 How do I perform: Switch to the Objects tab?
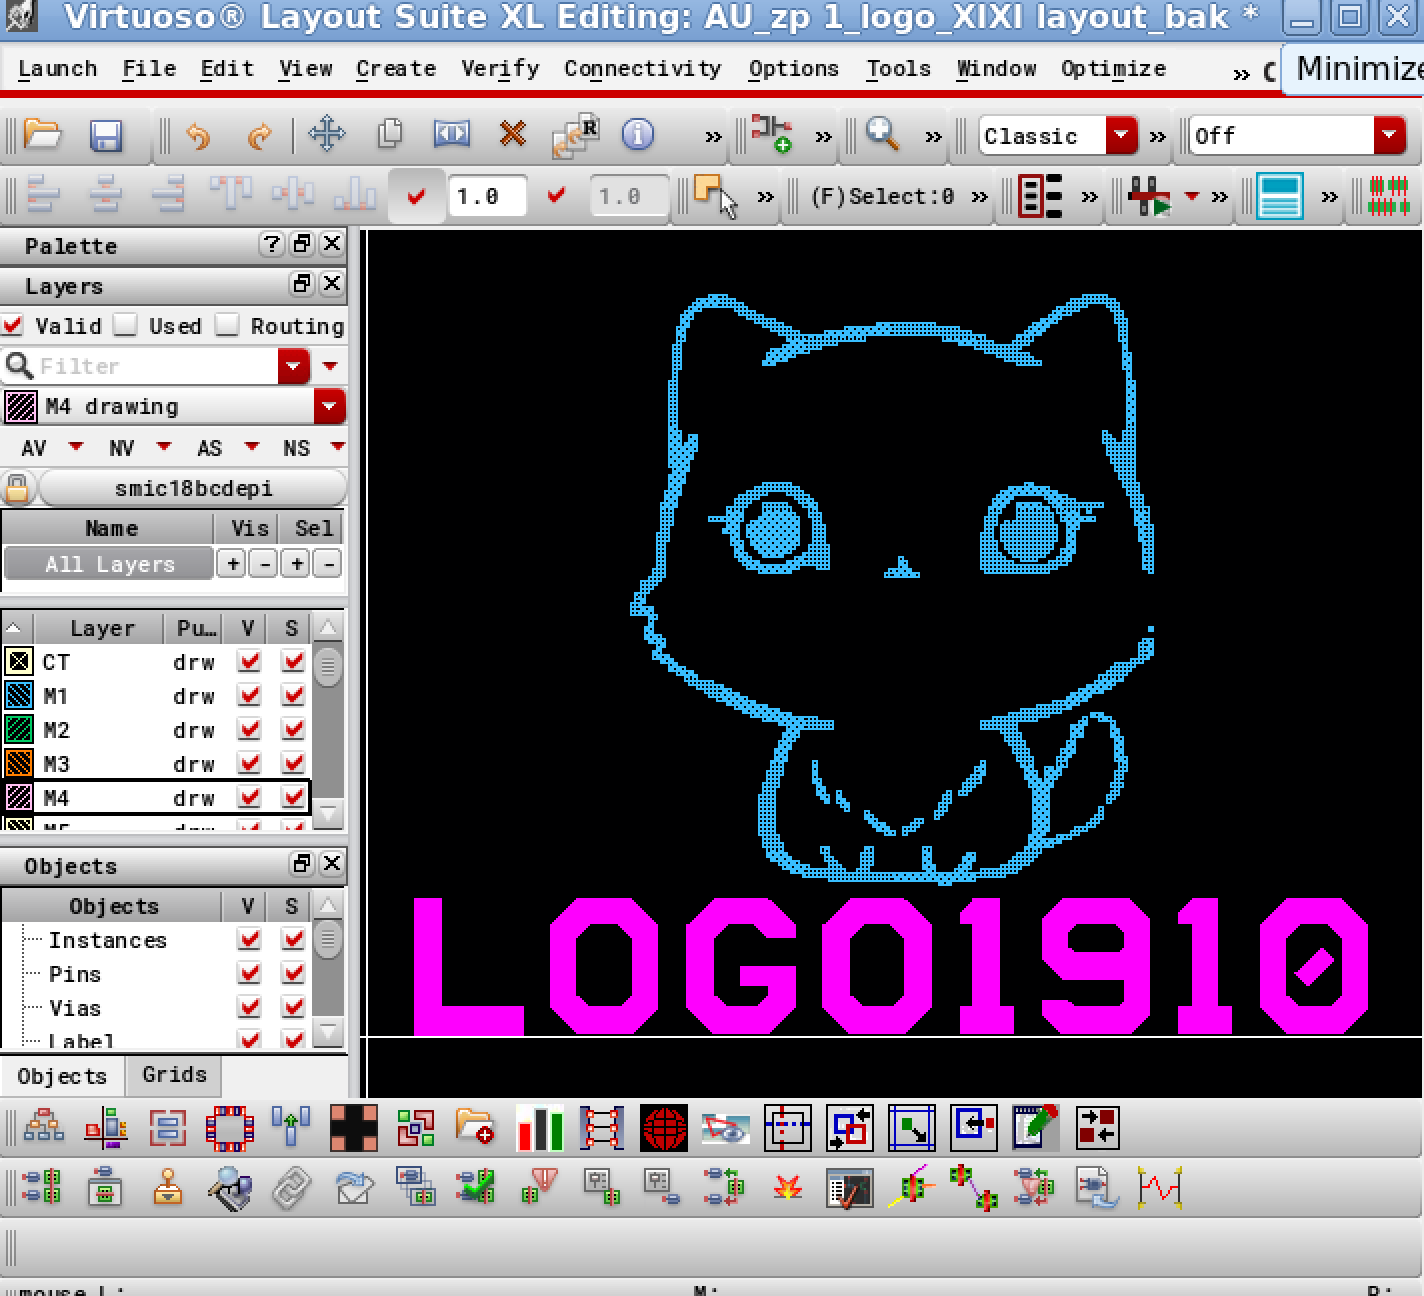pyautogui.click(x=62, y=1076)
